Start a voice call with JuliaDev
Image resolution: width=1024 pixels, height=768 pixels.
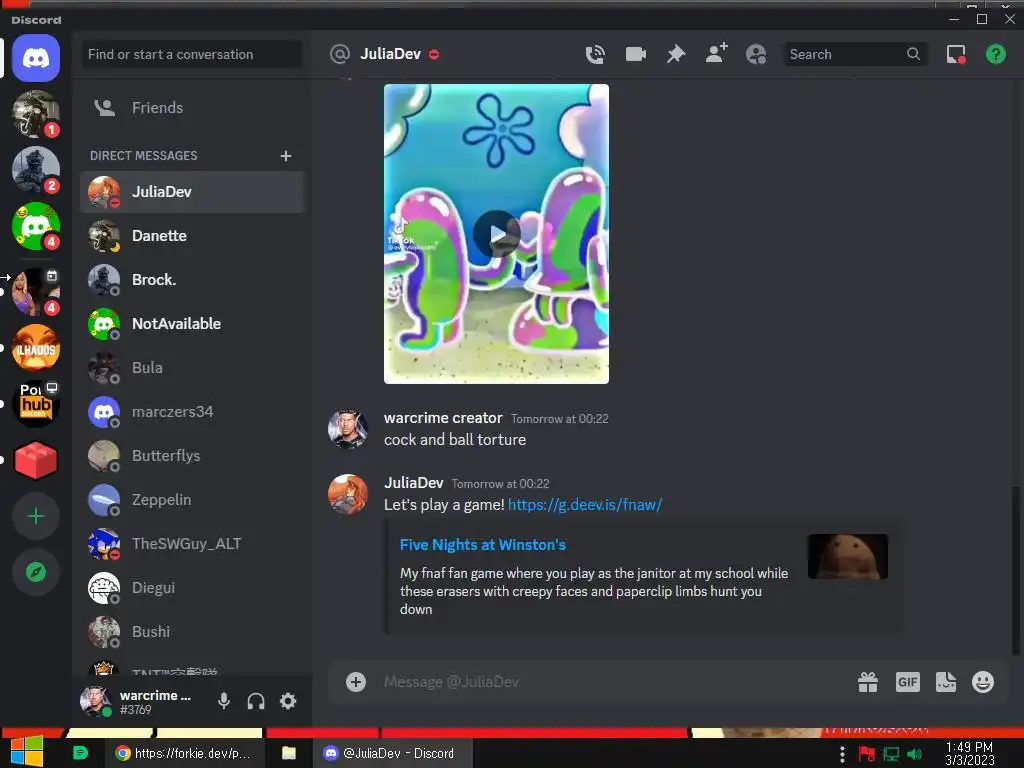click(595, 54)
